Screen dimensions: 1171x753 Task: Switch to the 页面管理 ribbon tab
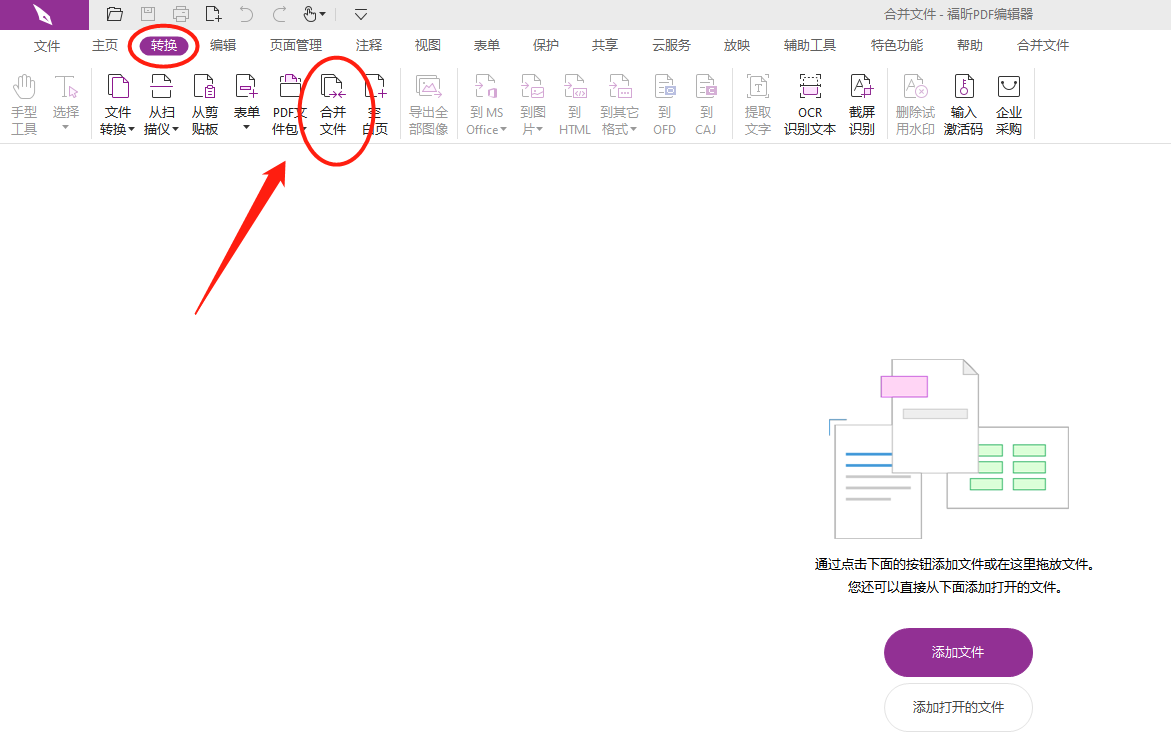tap(297, 44)
